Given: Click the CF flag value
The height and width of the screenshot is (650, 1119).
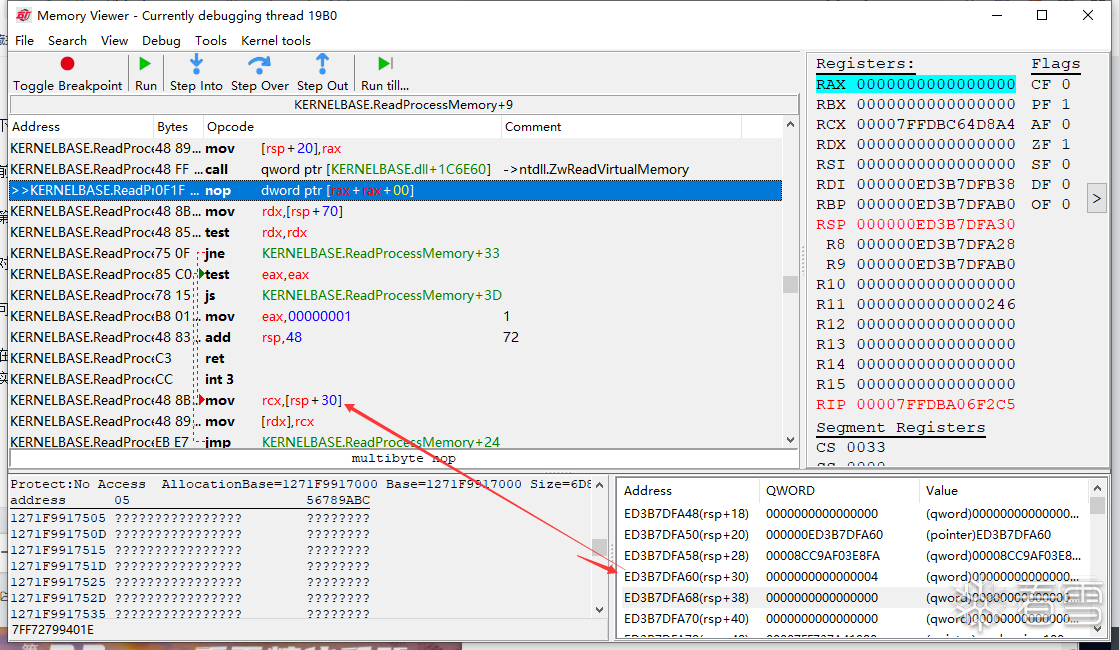Looking at the screenshot, I should (1065, 84).
